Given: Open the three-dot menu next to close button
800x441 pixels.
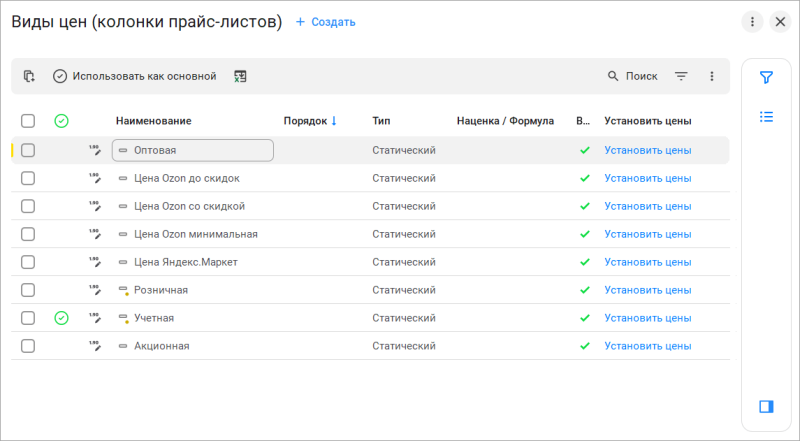Looking at the screenshot, I should coord(752,22).
